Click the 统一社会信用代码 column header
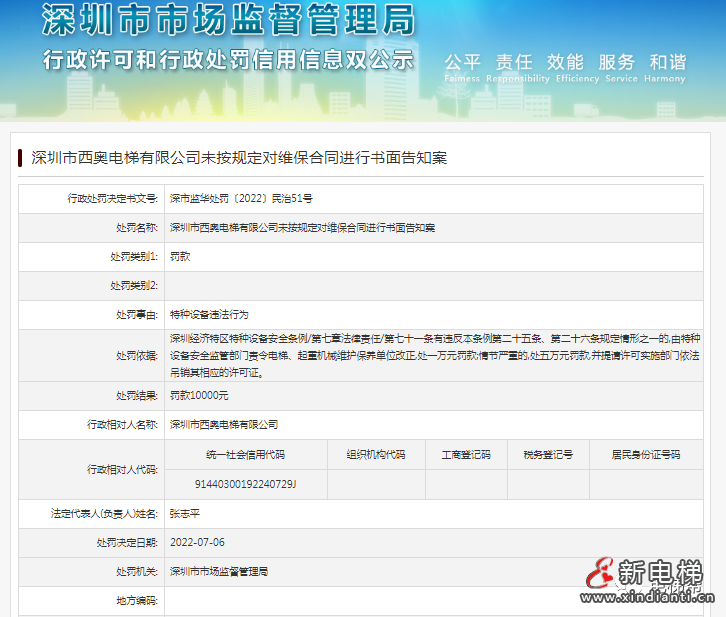 tap(245, 455)
